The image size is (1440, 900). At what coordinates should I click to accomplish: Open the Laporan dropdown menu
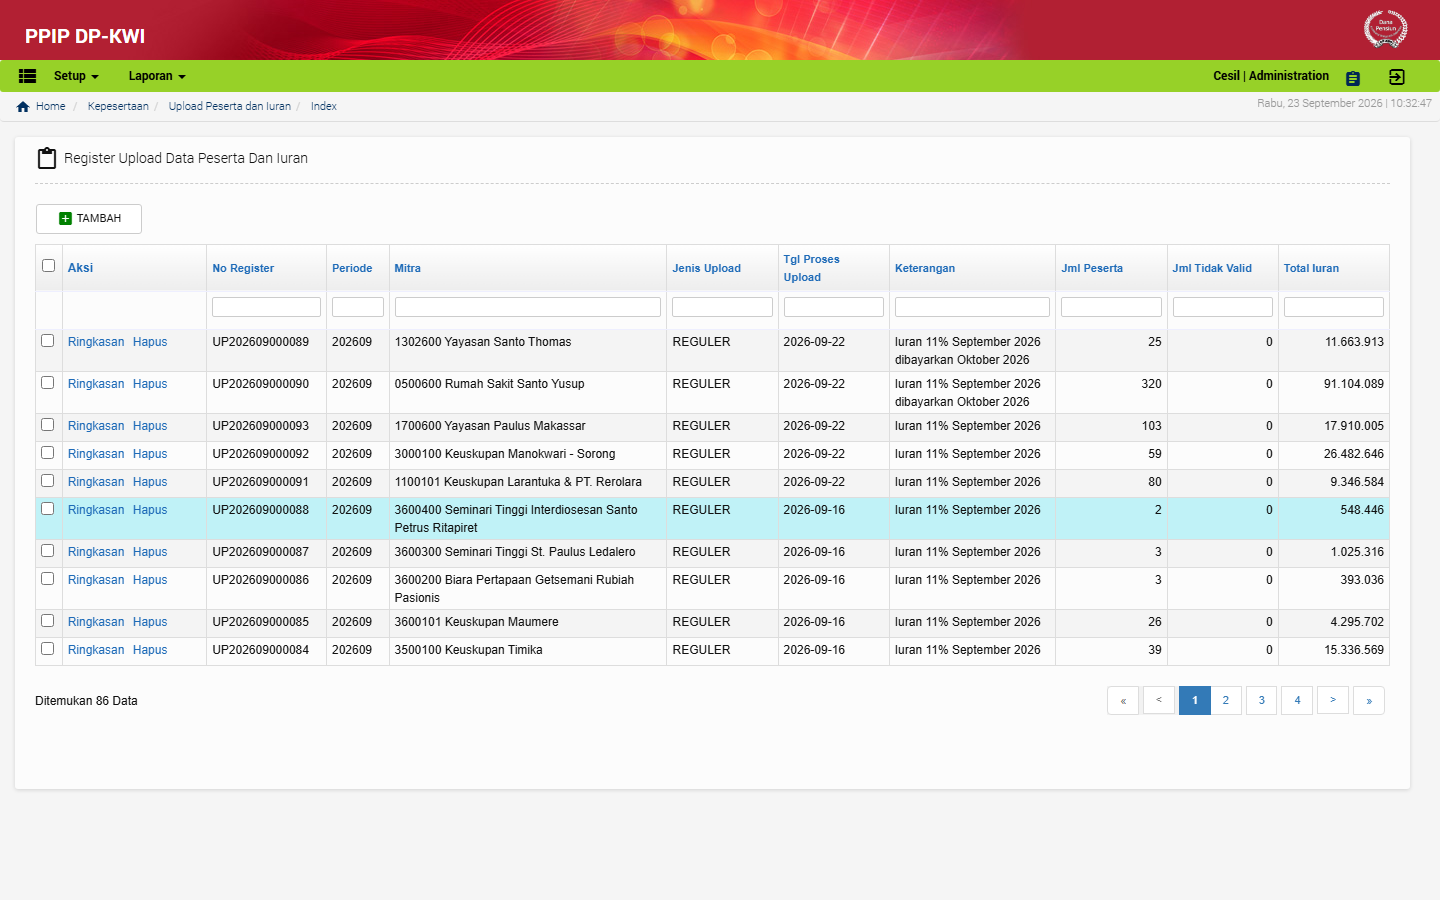pos(157,76)
